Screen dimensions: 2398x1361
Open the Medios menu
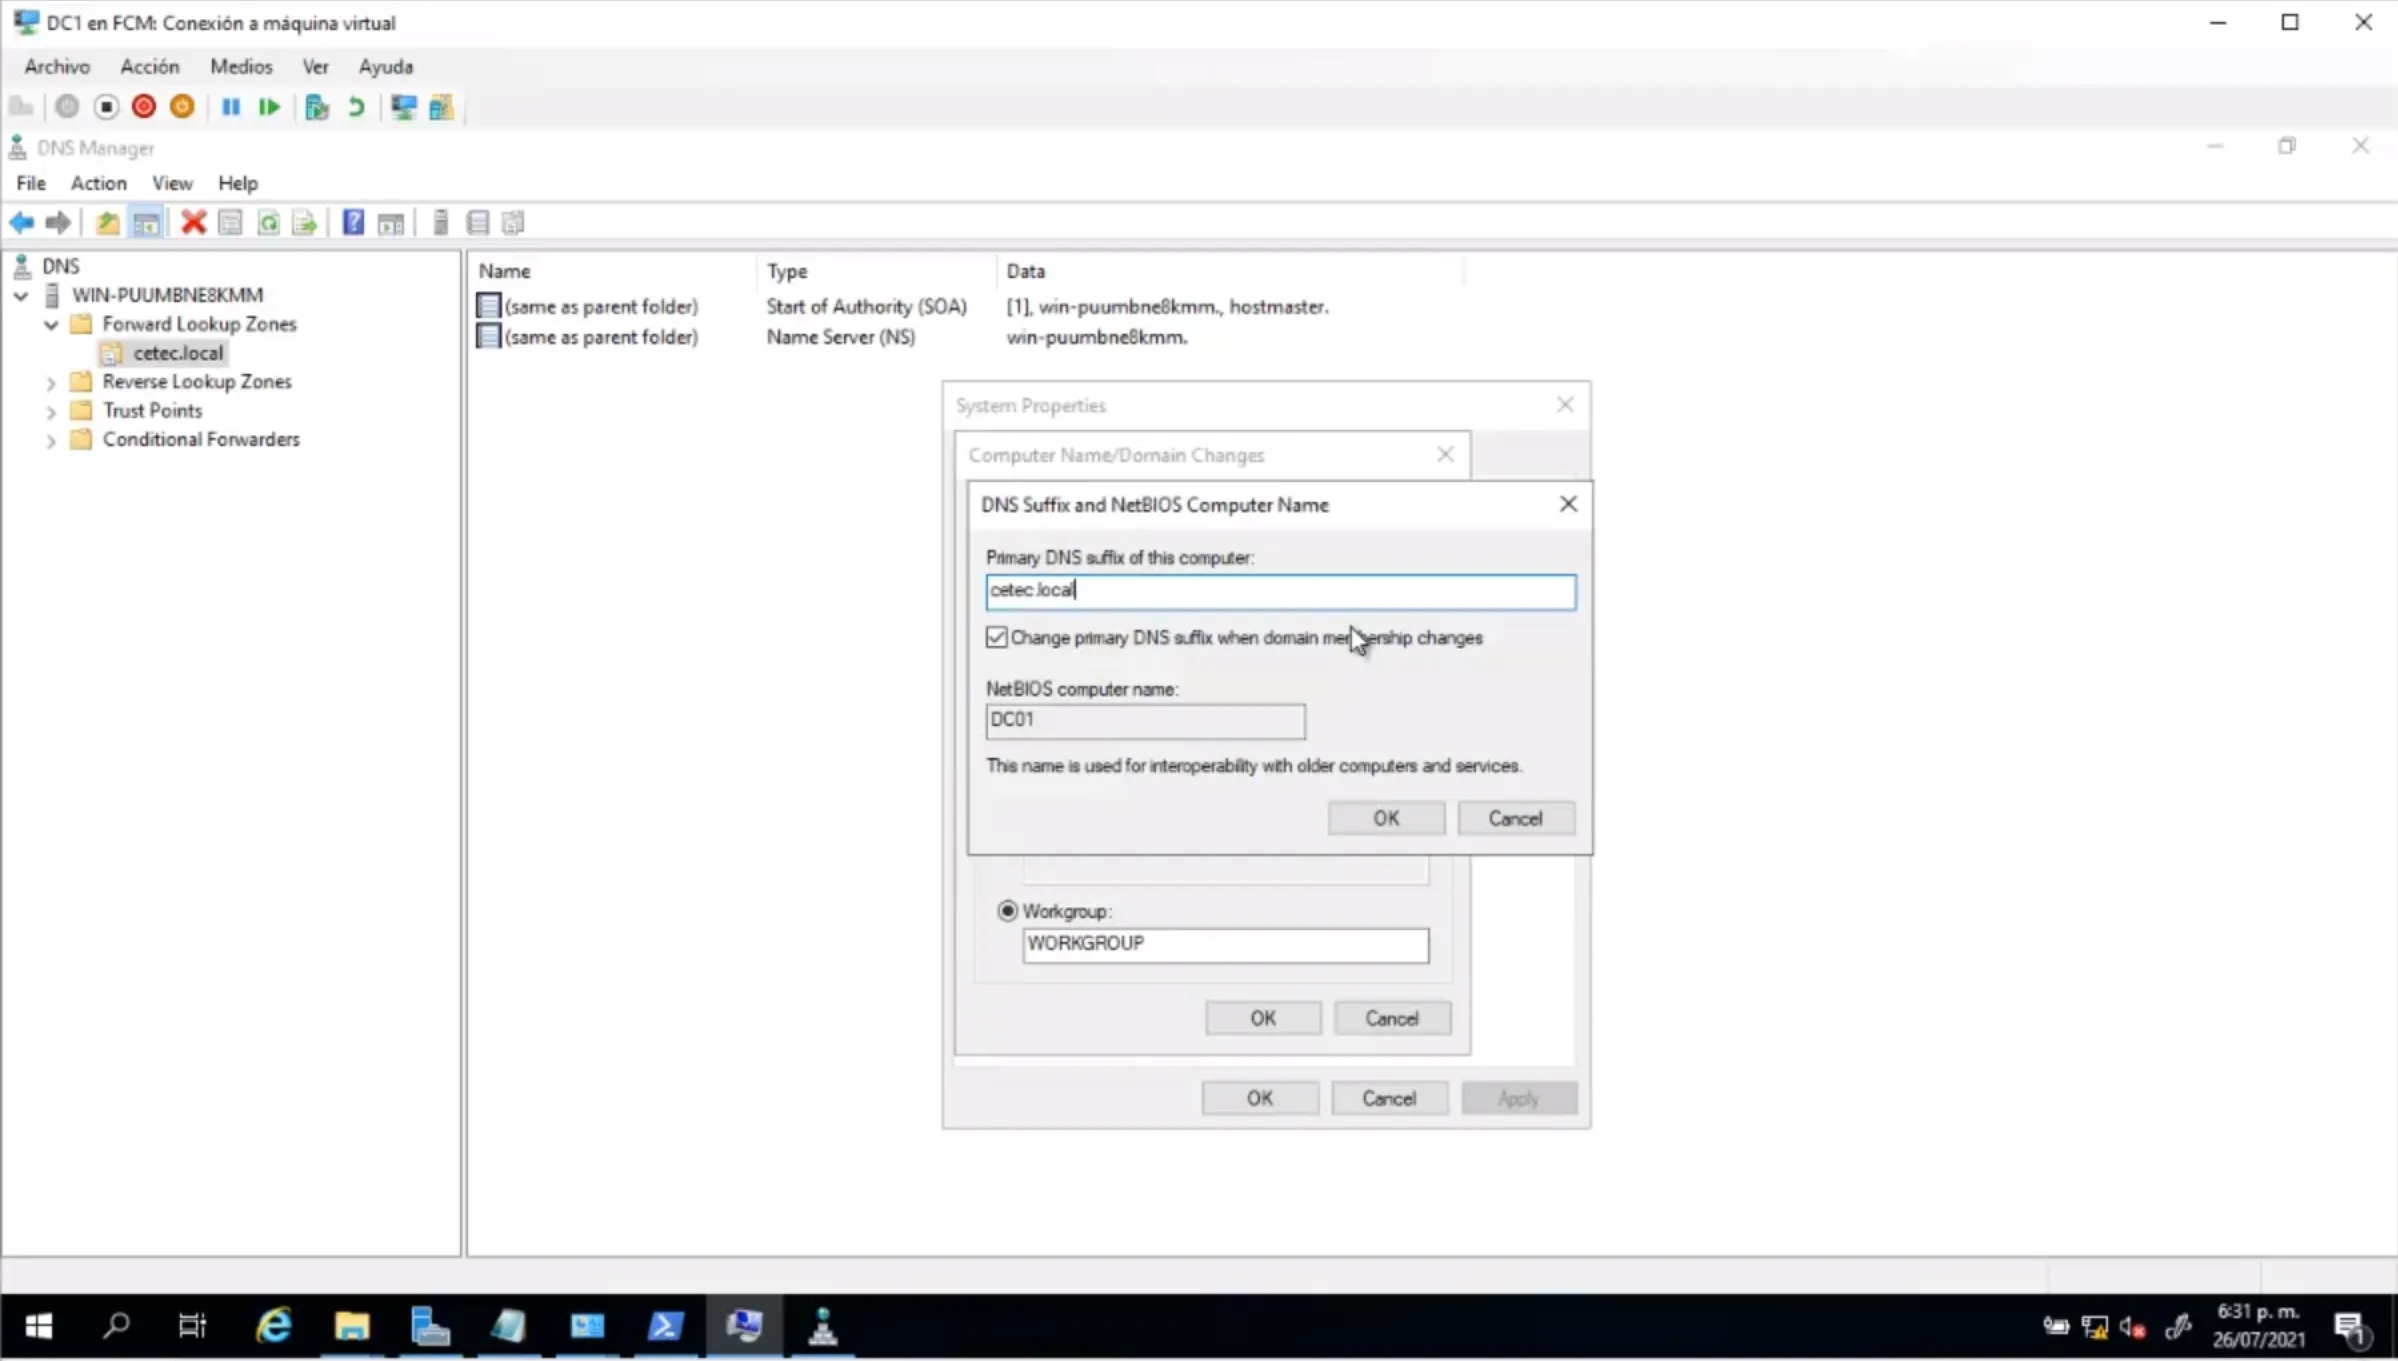(x=240, y=66)
